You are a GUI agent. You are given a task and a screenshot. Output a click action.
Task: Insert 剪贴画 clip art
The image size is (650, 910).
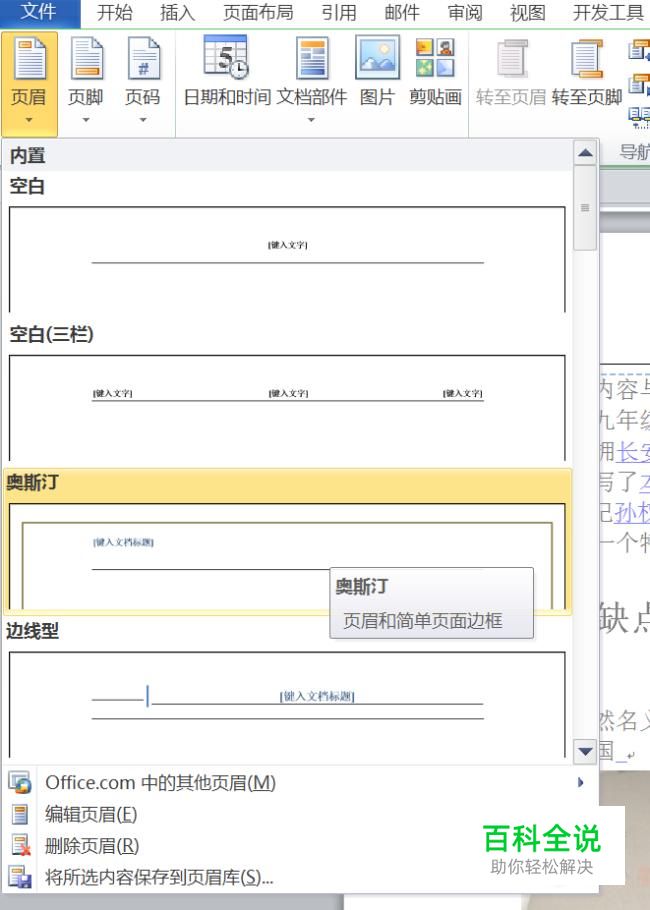click(x=435, y=71)
